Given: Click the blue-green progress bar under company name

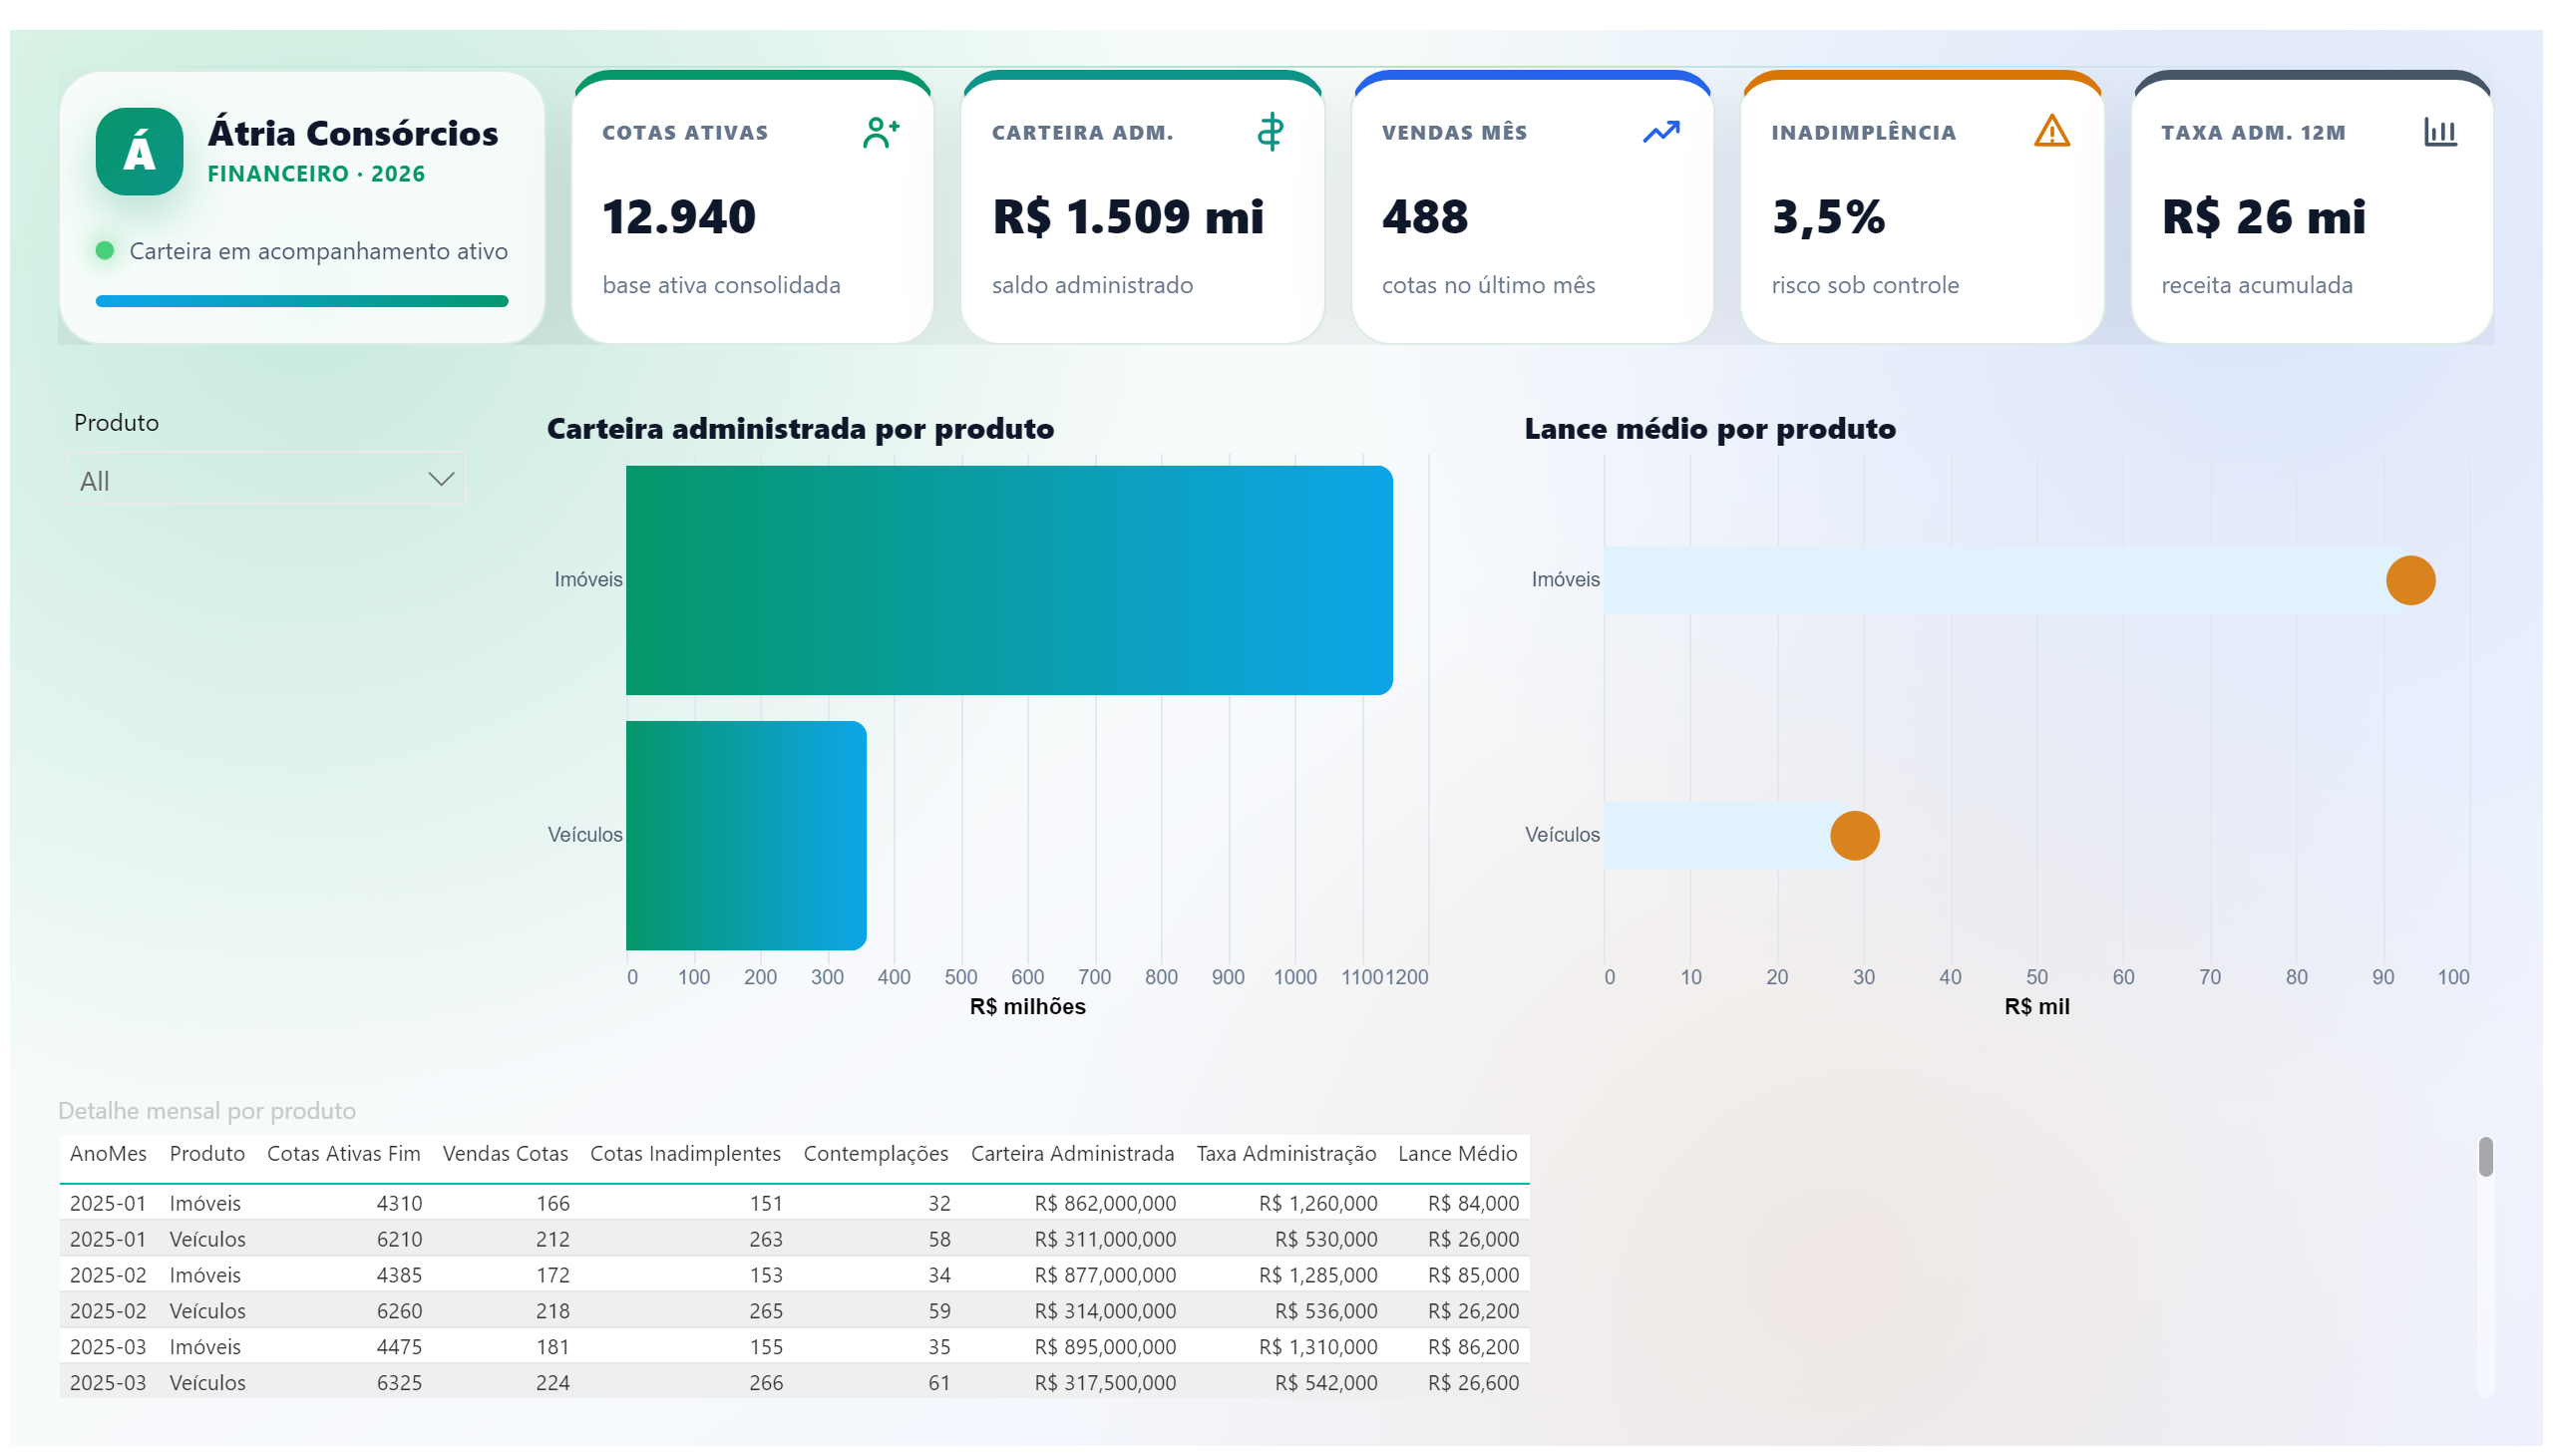Looking at the screenshot, I should click(x=302, y=301).
